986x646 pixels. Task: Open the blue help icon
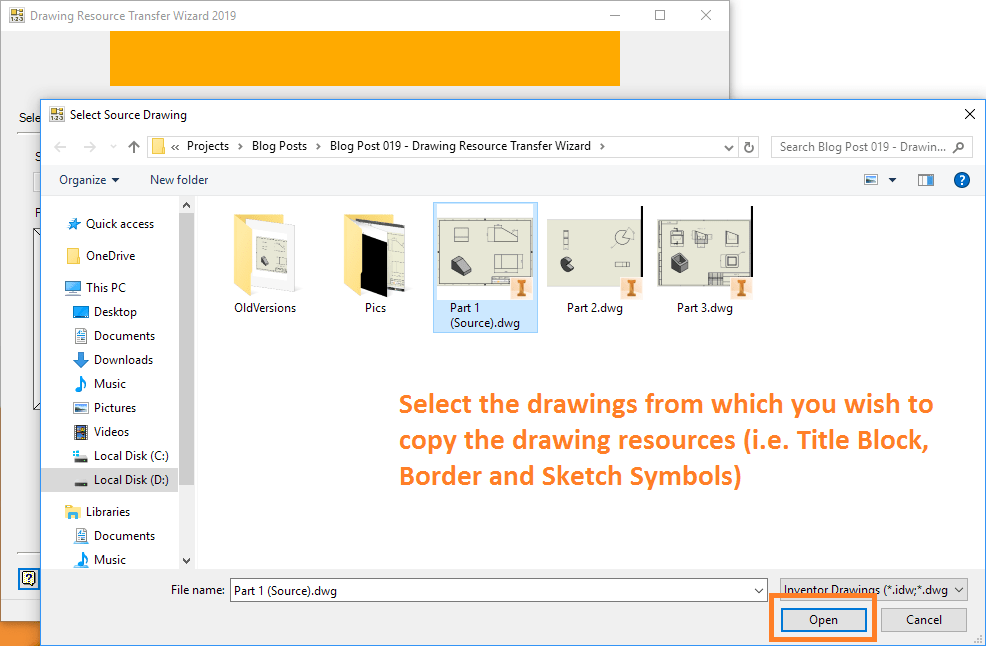tap(961, 181)
